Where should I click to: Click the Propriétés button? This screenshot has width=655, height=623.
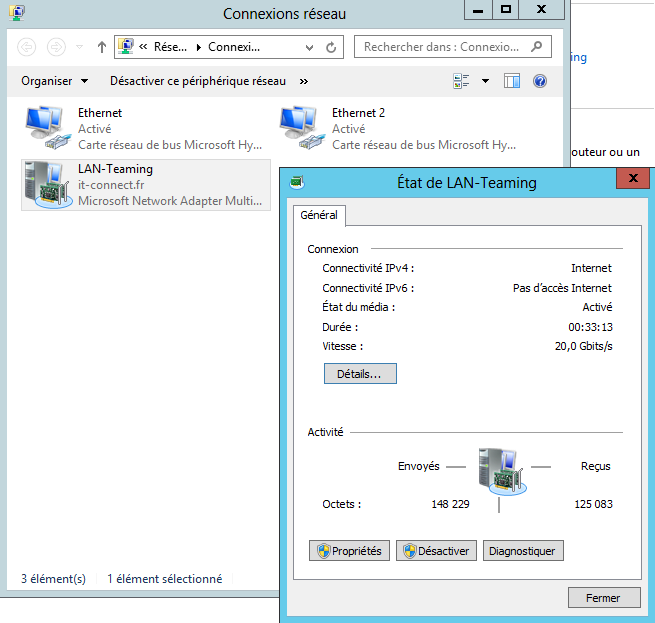tap(349, 551)
